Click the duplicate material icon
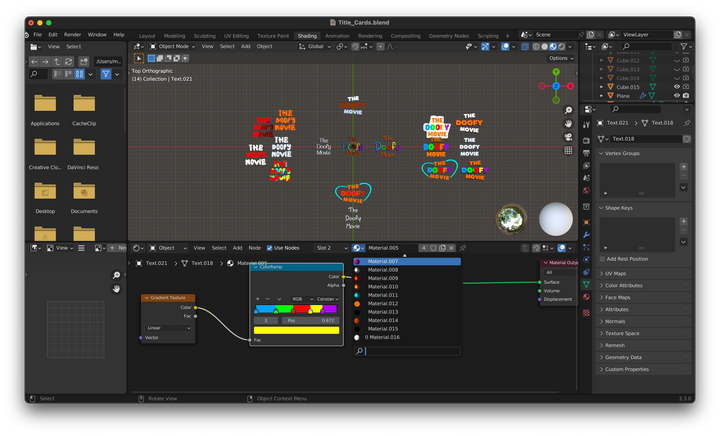Screen dimensions: 720x436 (x=442, y=248)
